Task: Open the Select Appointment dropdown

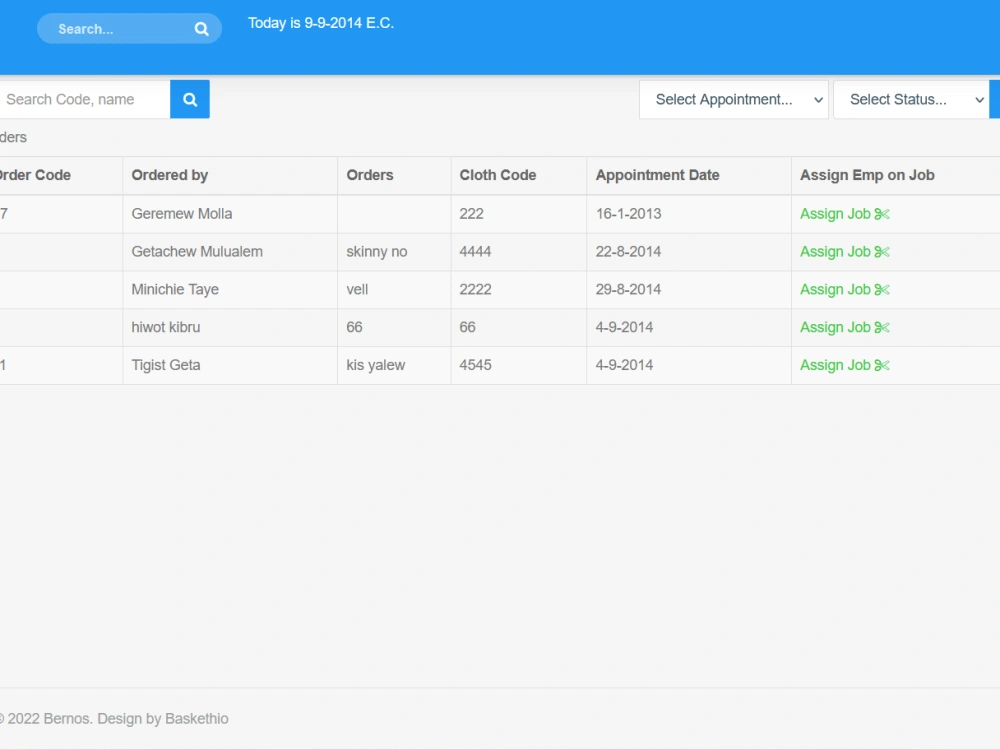Action: click(x=733, y=99)
